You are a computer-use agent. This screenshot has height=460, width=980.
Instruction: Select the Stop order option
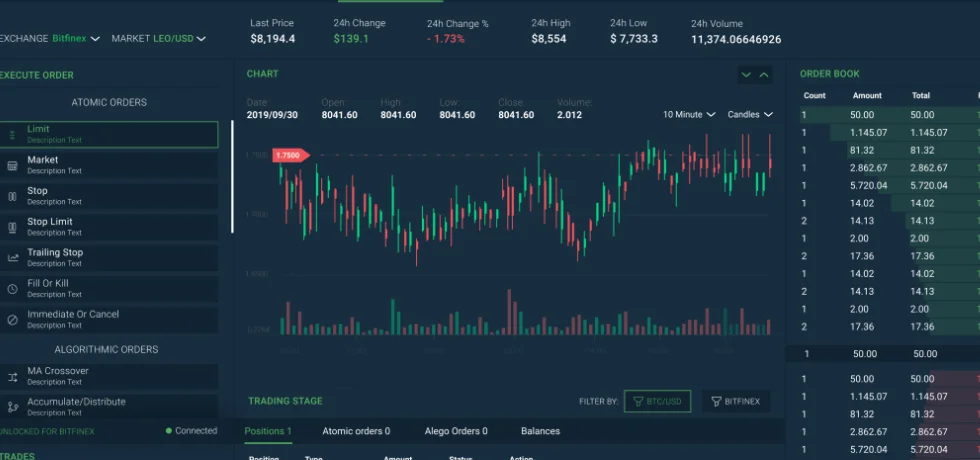(109, 196)
